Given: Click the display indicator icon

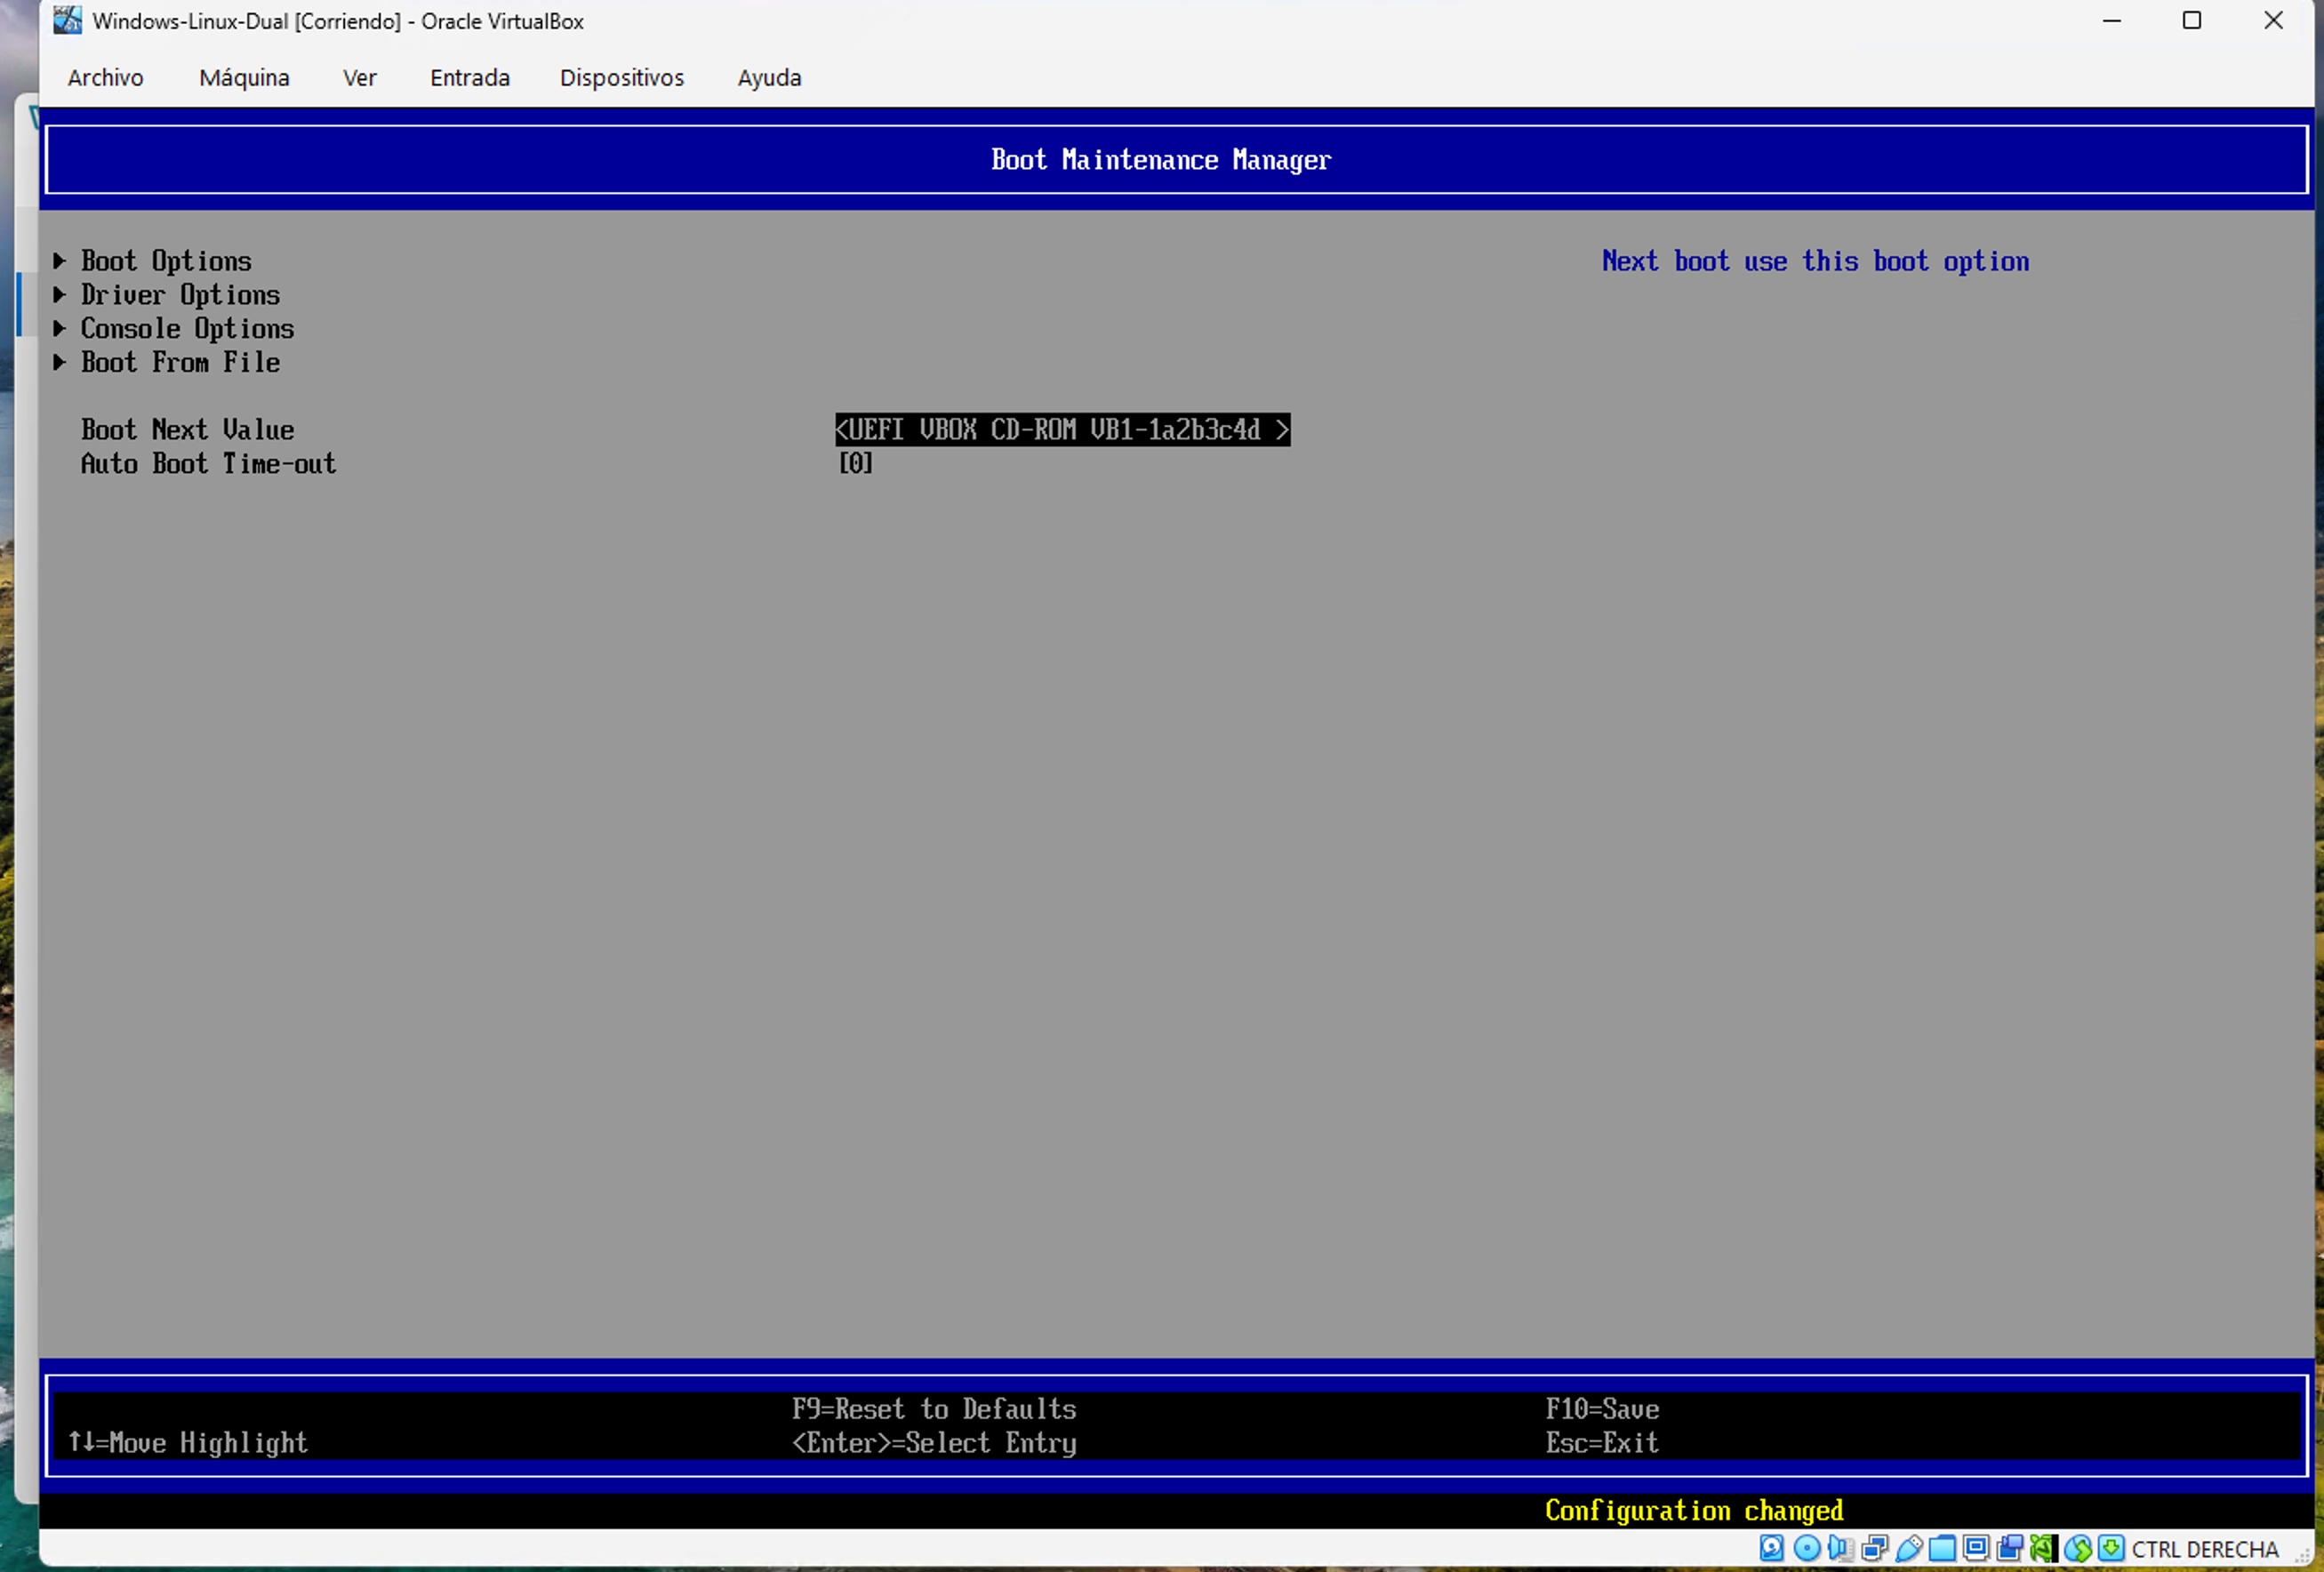Looking at the screenshot, I should coord(1976,1548).
